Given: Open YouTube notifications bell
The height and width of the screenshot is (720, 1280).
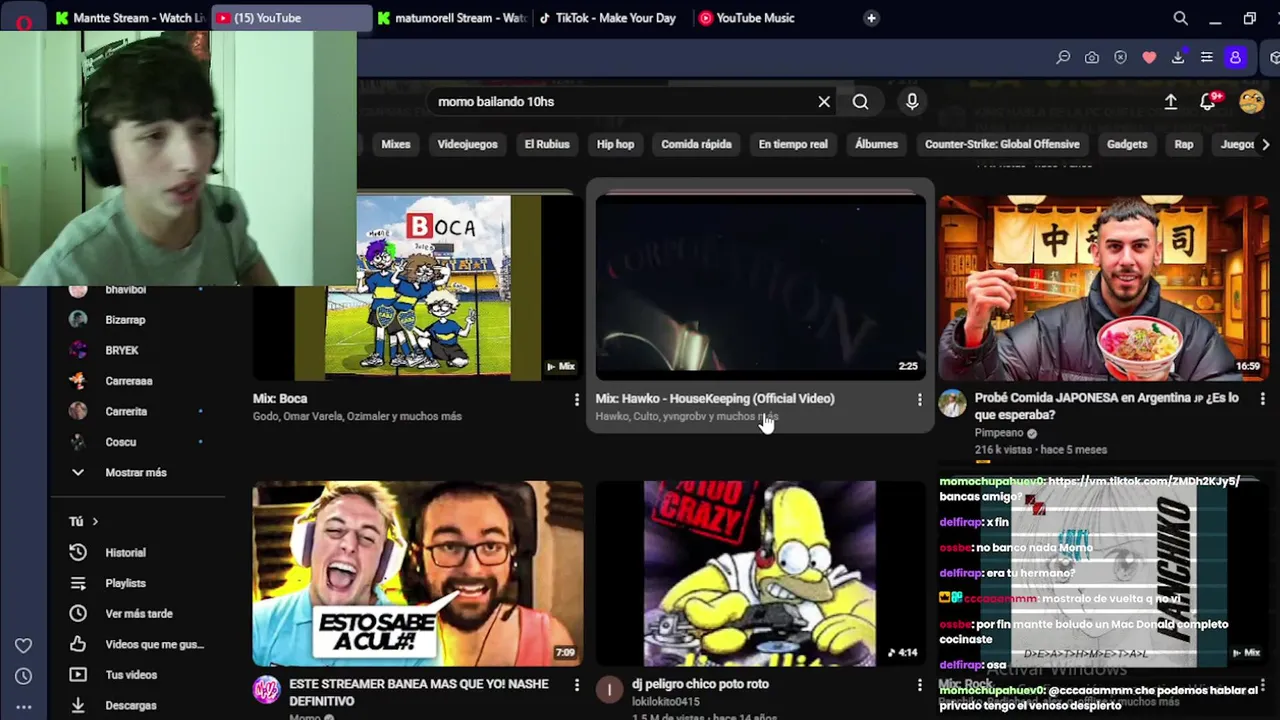Looking at the screenshot, I should pos(1208,102).
